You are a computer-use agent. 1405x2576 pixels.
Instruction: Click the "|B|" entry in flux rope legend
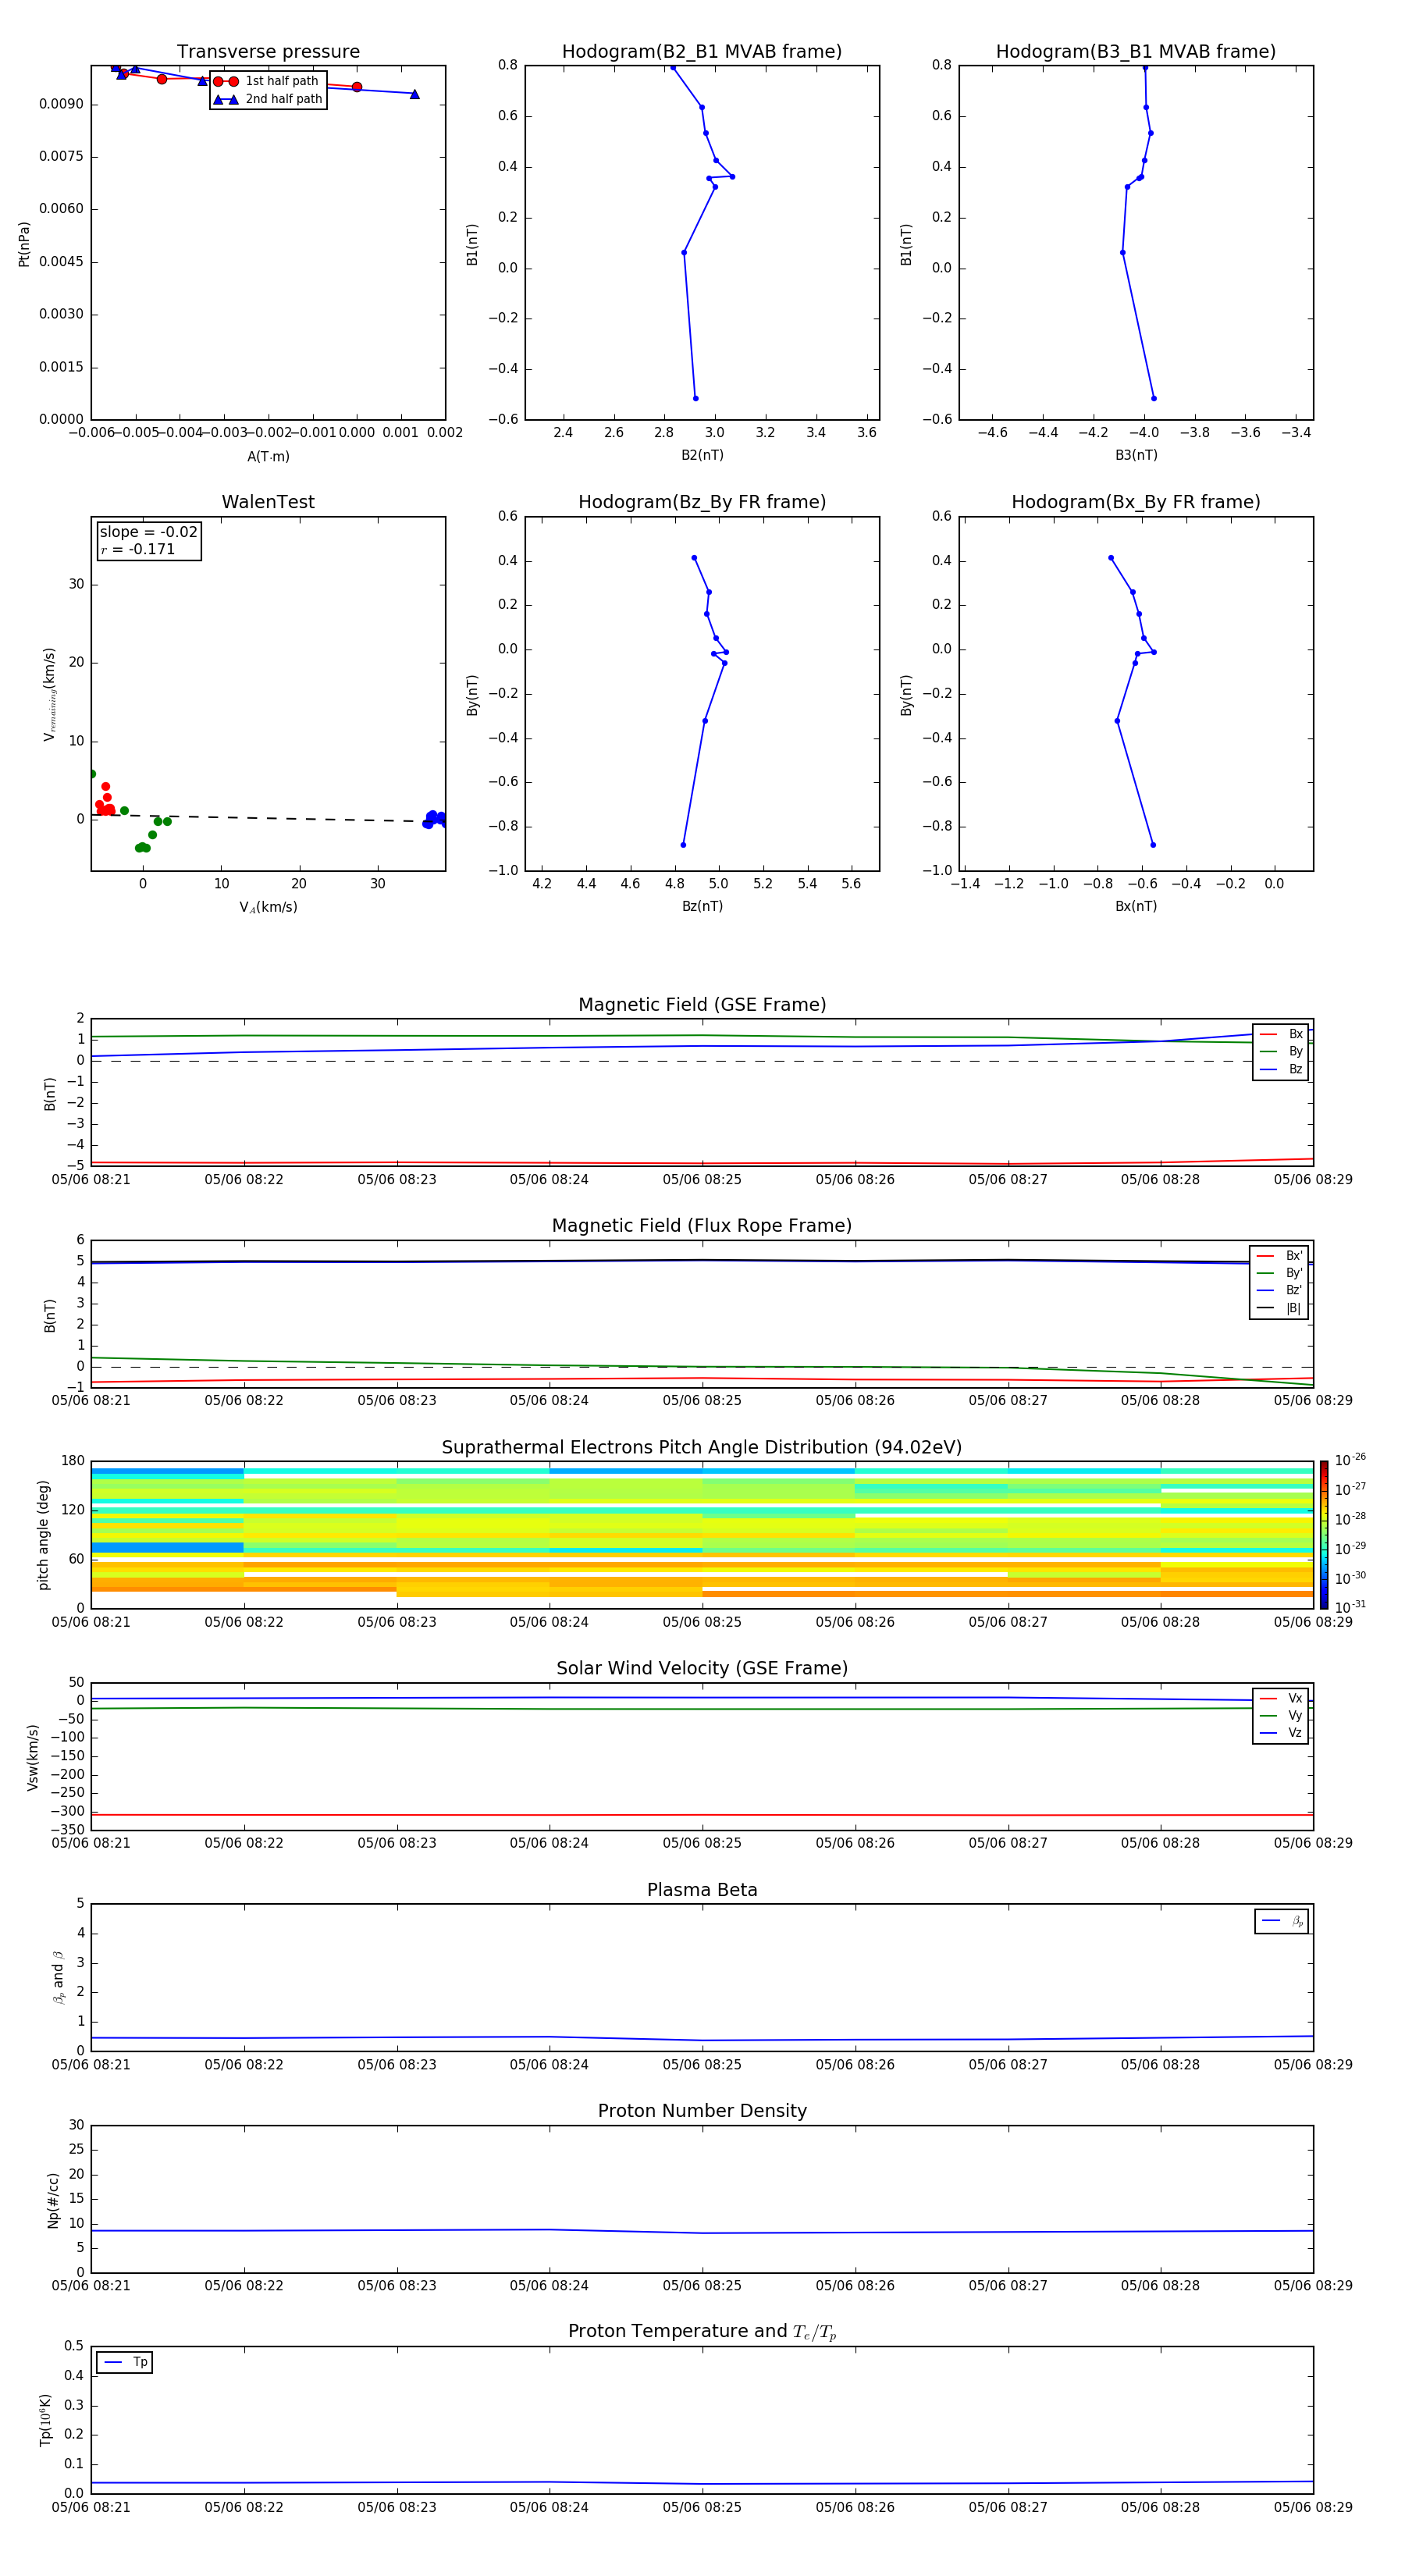1279,1308
